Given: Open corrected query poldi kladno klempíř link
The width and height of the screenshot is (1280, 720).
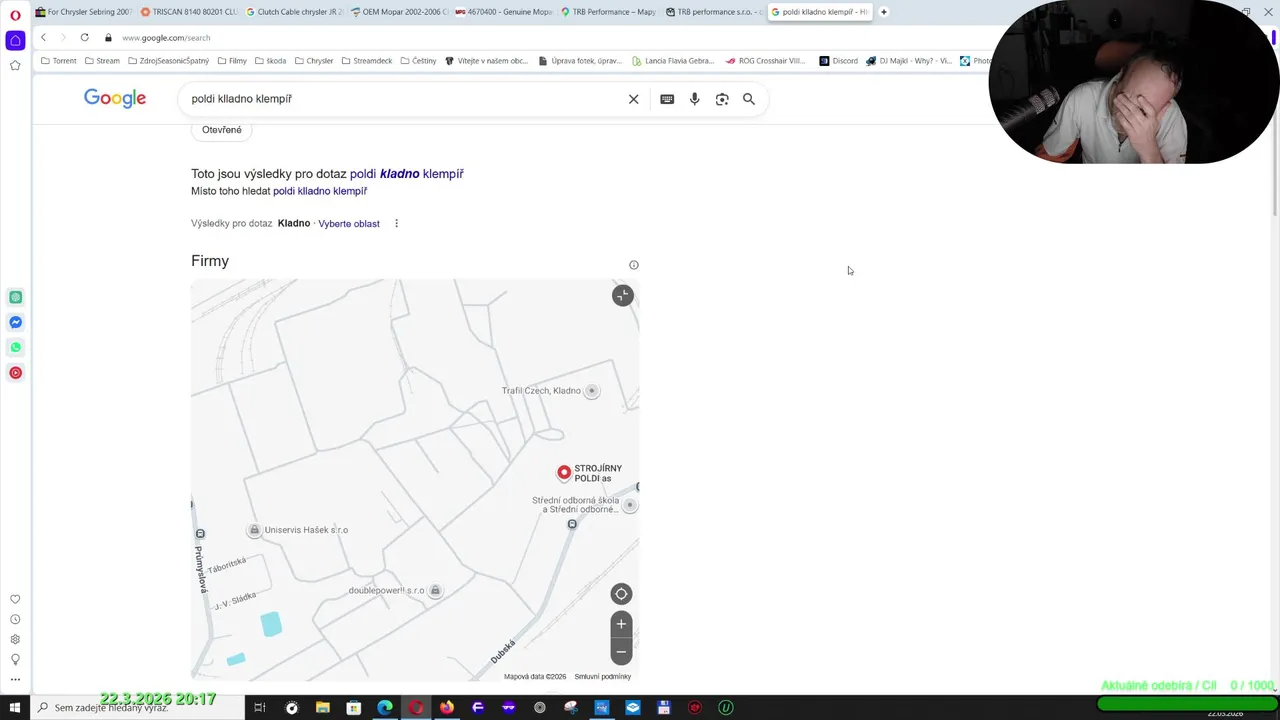Looking at the screenshot, I should coord(407,174).
